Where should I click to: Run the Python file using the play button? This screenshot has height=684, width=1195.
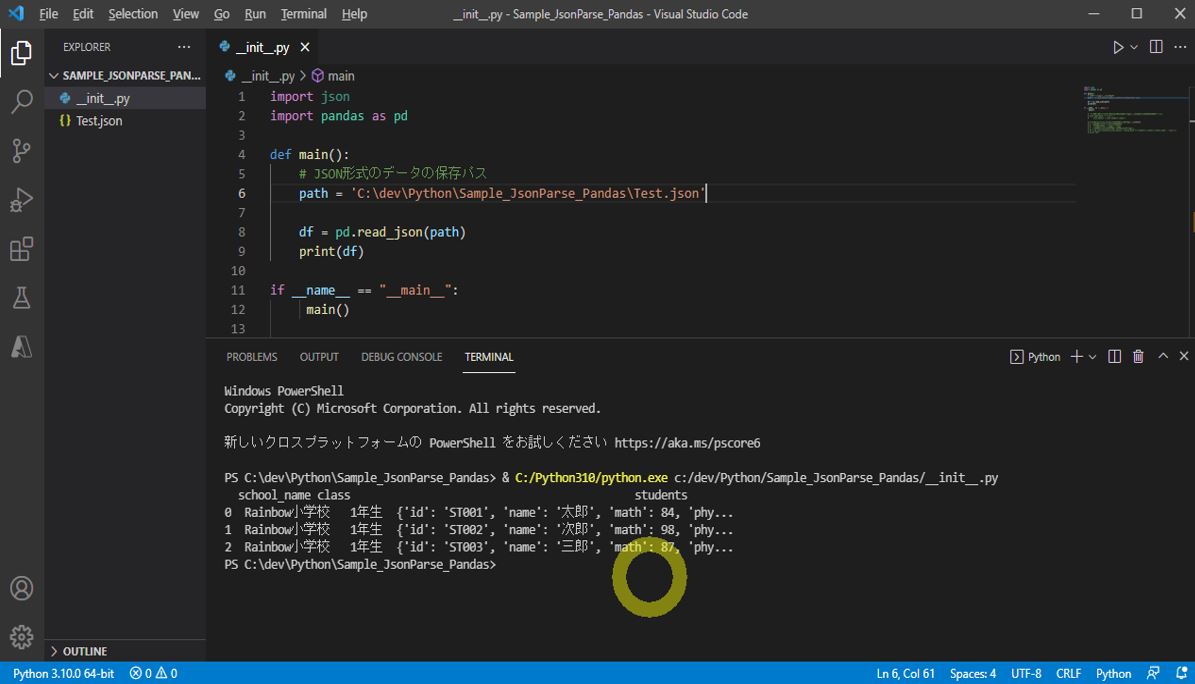[1118, 46]
